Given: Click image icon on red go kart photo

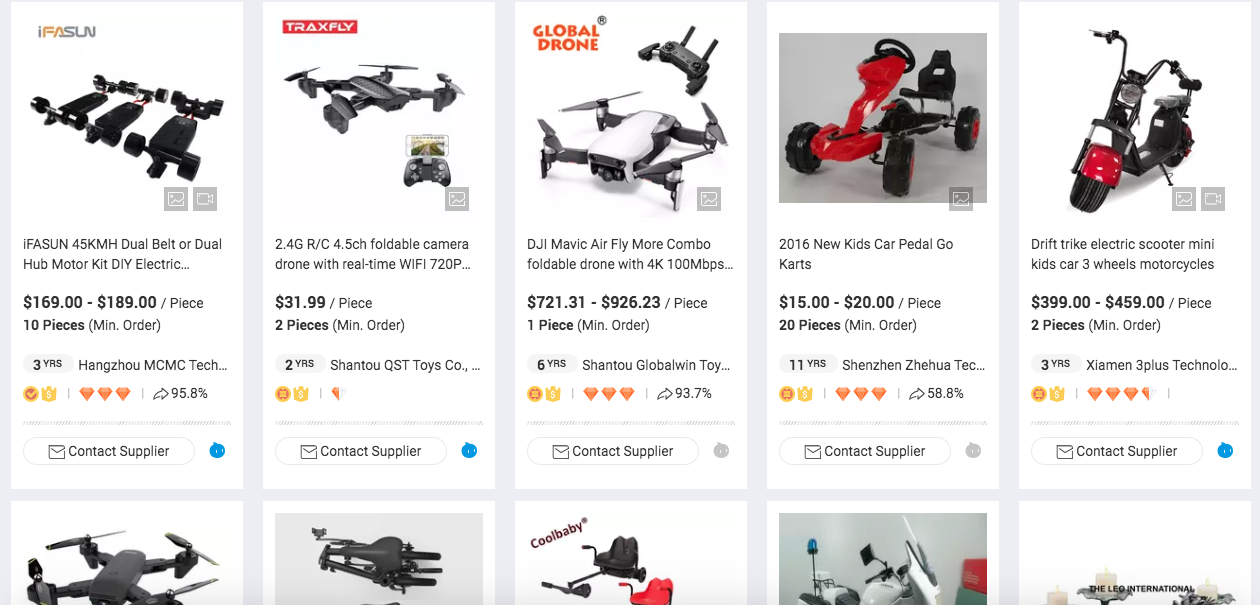Looking at the screenshot, I should coord(961,199).
